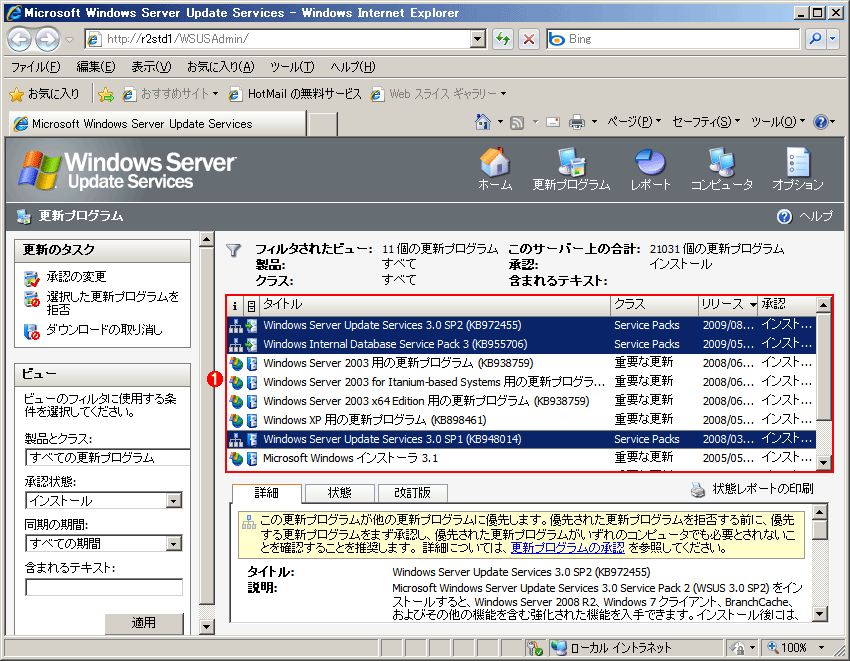Screen dimensions: 850x661
Task: Open the 編集(E) menu
Action: coord(95,67)
